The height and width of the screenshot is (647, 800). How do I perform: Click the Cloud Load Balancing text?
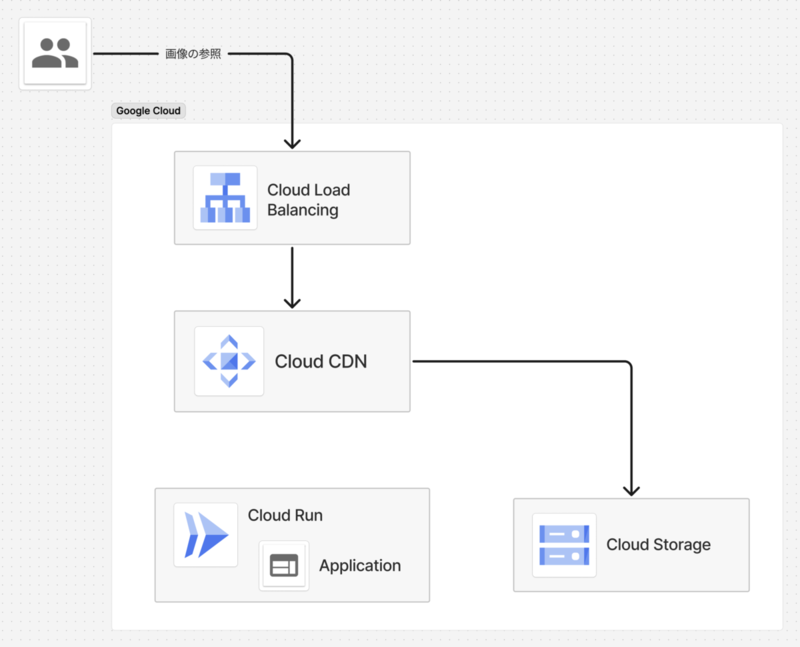pyautogui.click(x=309, y=200)
